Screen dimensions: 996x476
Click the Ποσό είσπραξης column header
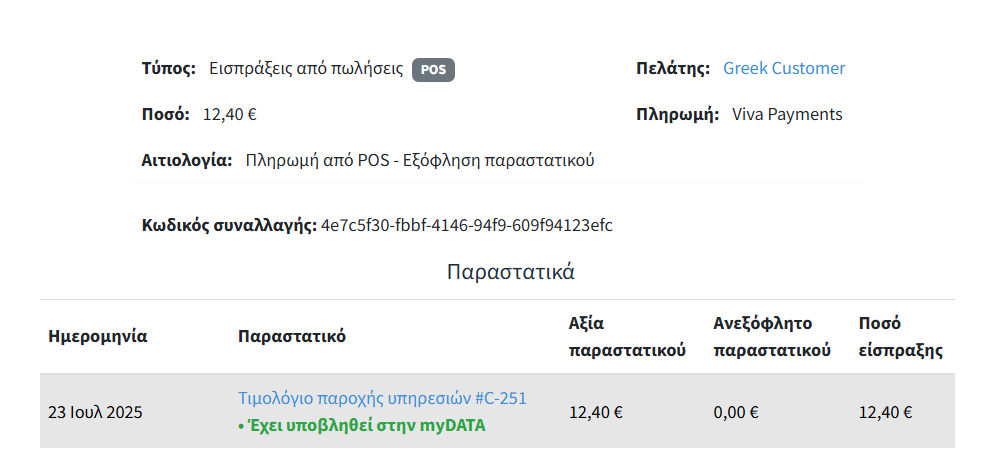901,337
